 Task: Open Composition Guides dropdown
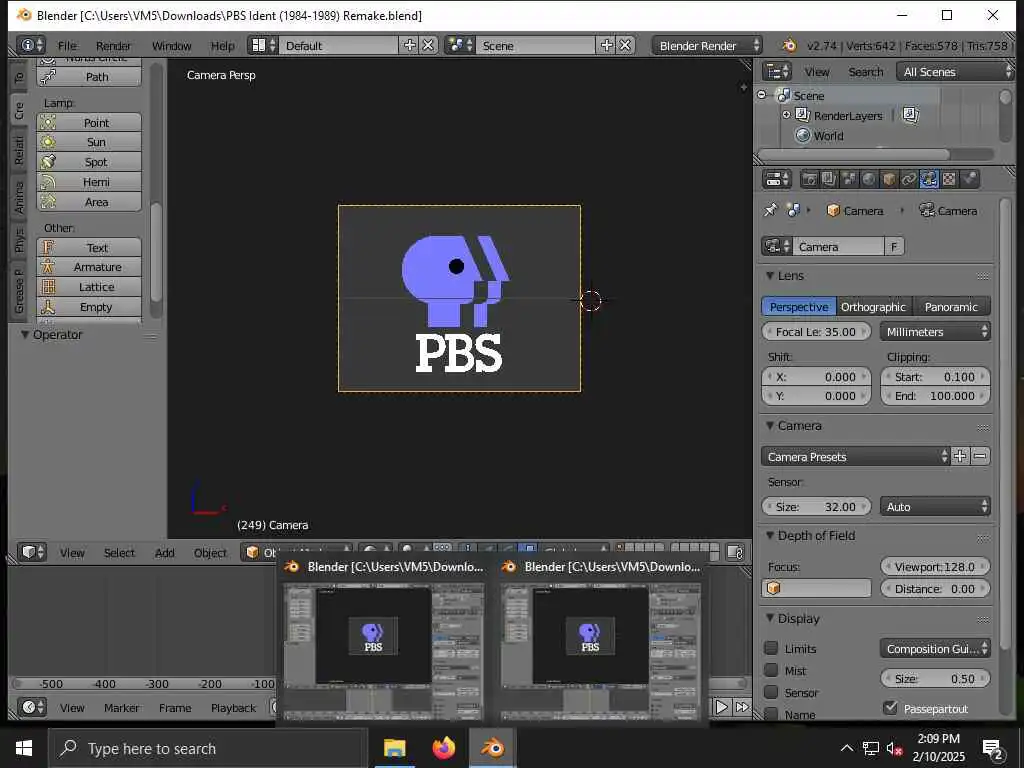[x=935, y=648]
